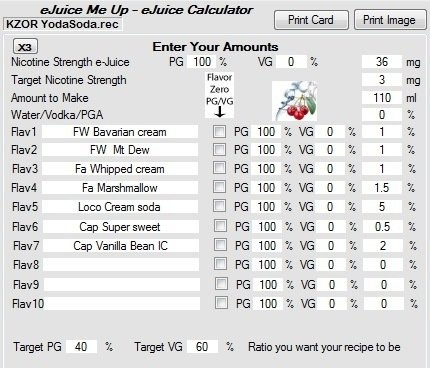
Task: Click the FW Bavarian cream name field
Action: 120,132
